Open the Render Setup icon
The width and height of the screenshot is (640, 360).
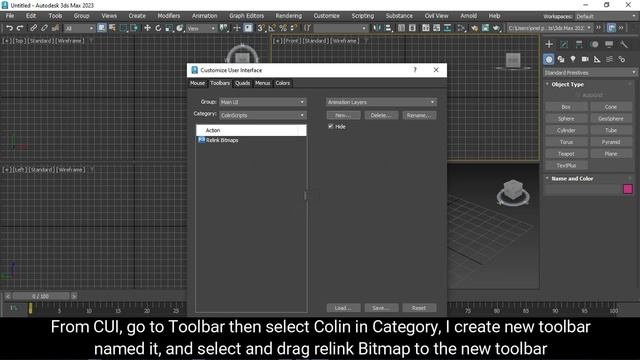coord(474,28)
